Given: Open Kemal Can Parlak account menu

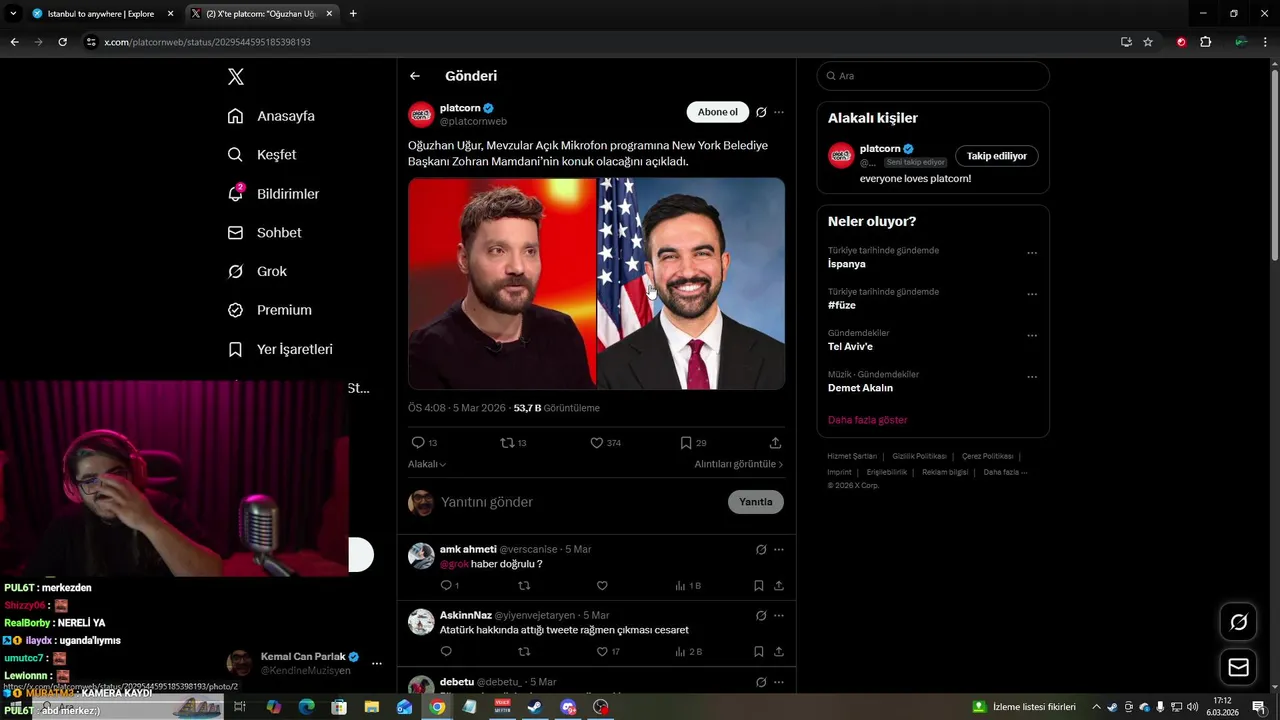Looking at the screenshot, I should [376, 663].
